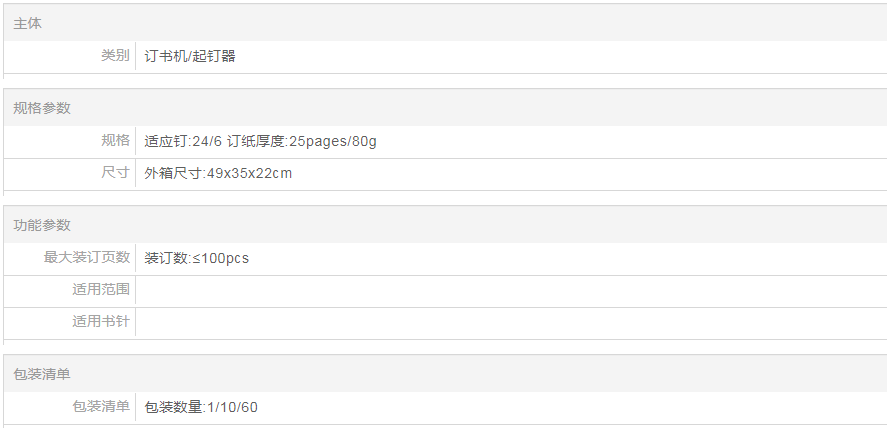Click the 规格参数 section header
Image resolution: width=892 pixels, height=428 pixels.
[42, 108]
